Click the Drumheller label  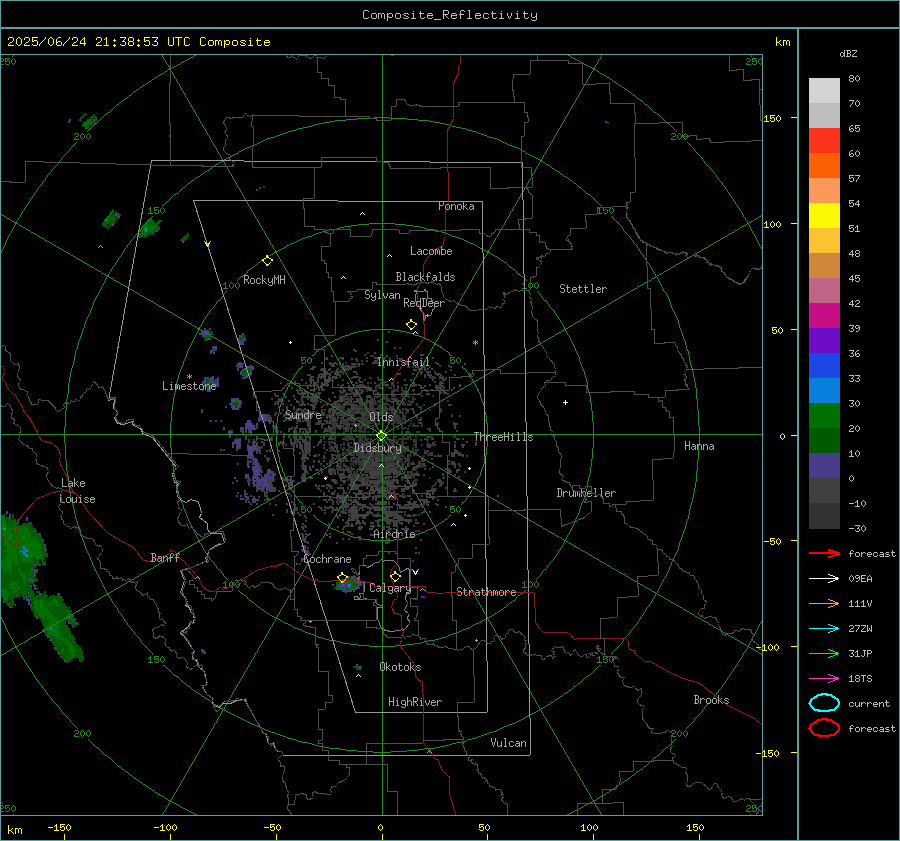tap(586, 493)
